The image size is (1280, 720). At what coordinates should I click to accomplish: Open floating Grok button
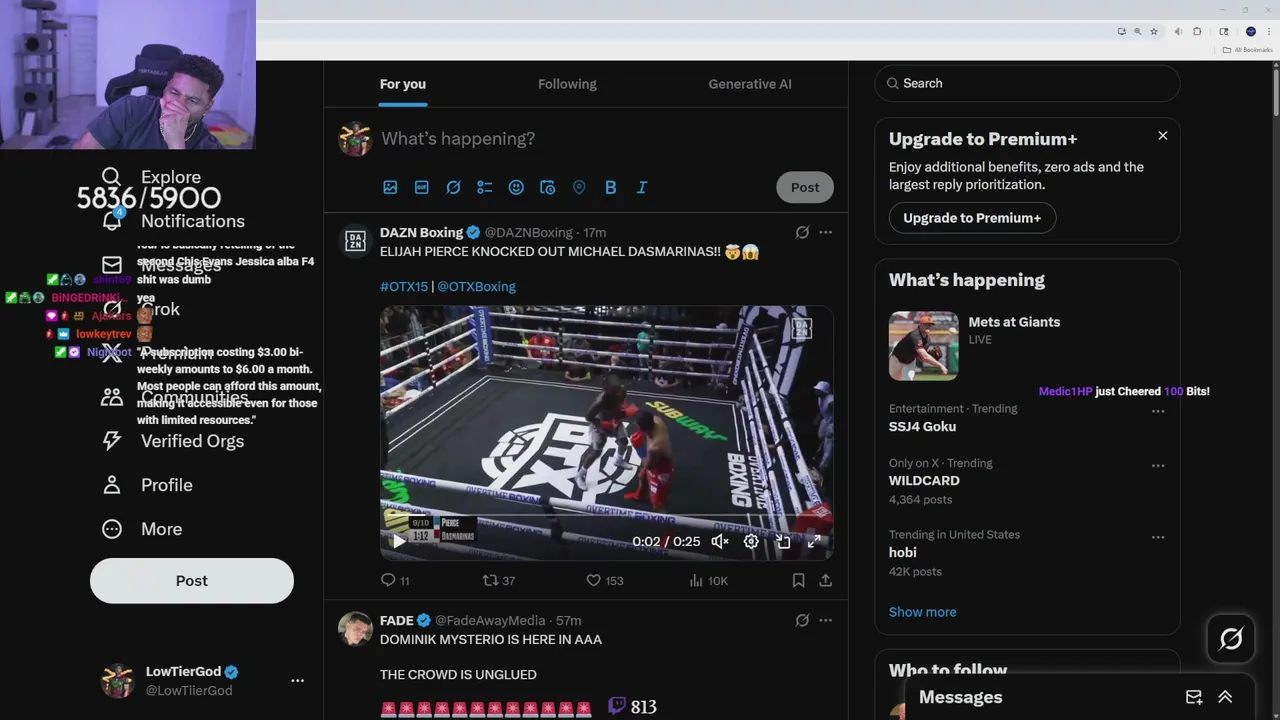pos(1231,639)
